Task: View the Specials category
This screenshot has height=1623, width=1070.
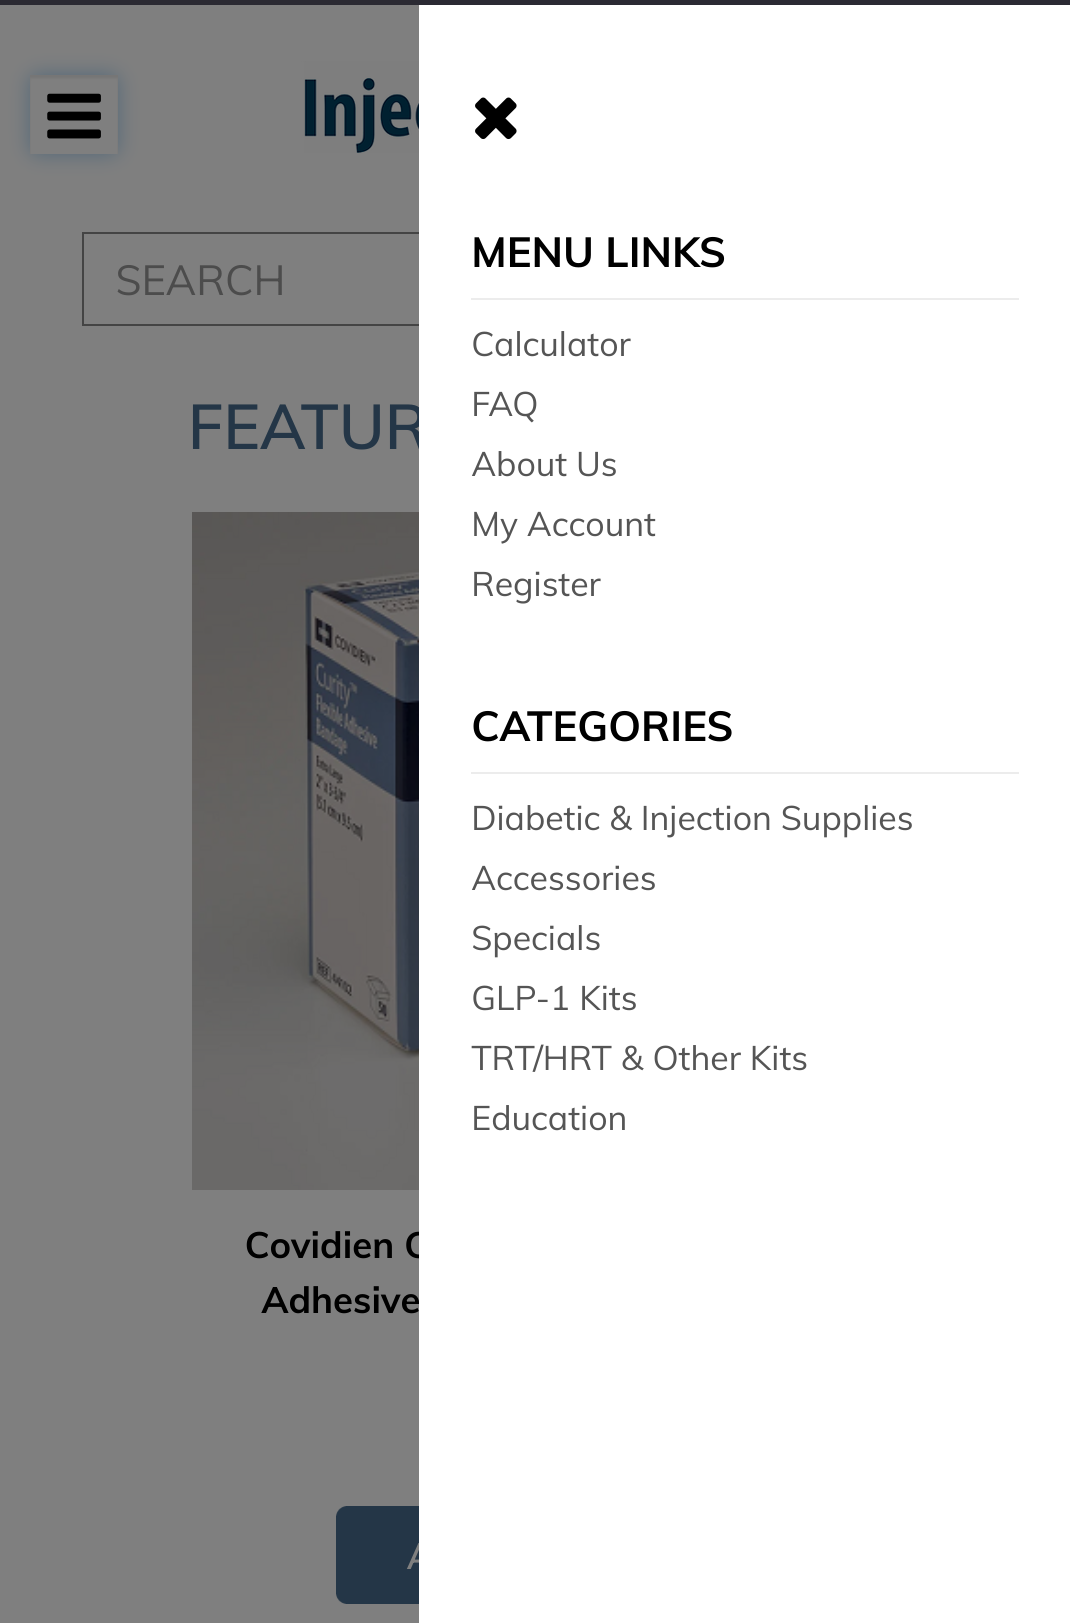Action: coord(536,939)
